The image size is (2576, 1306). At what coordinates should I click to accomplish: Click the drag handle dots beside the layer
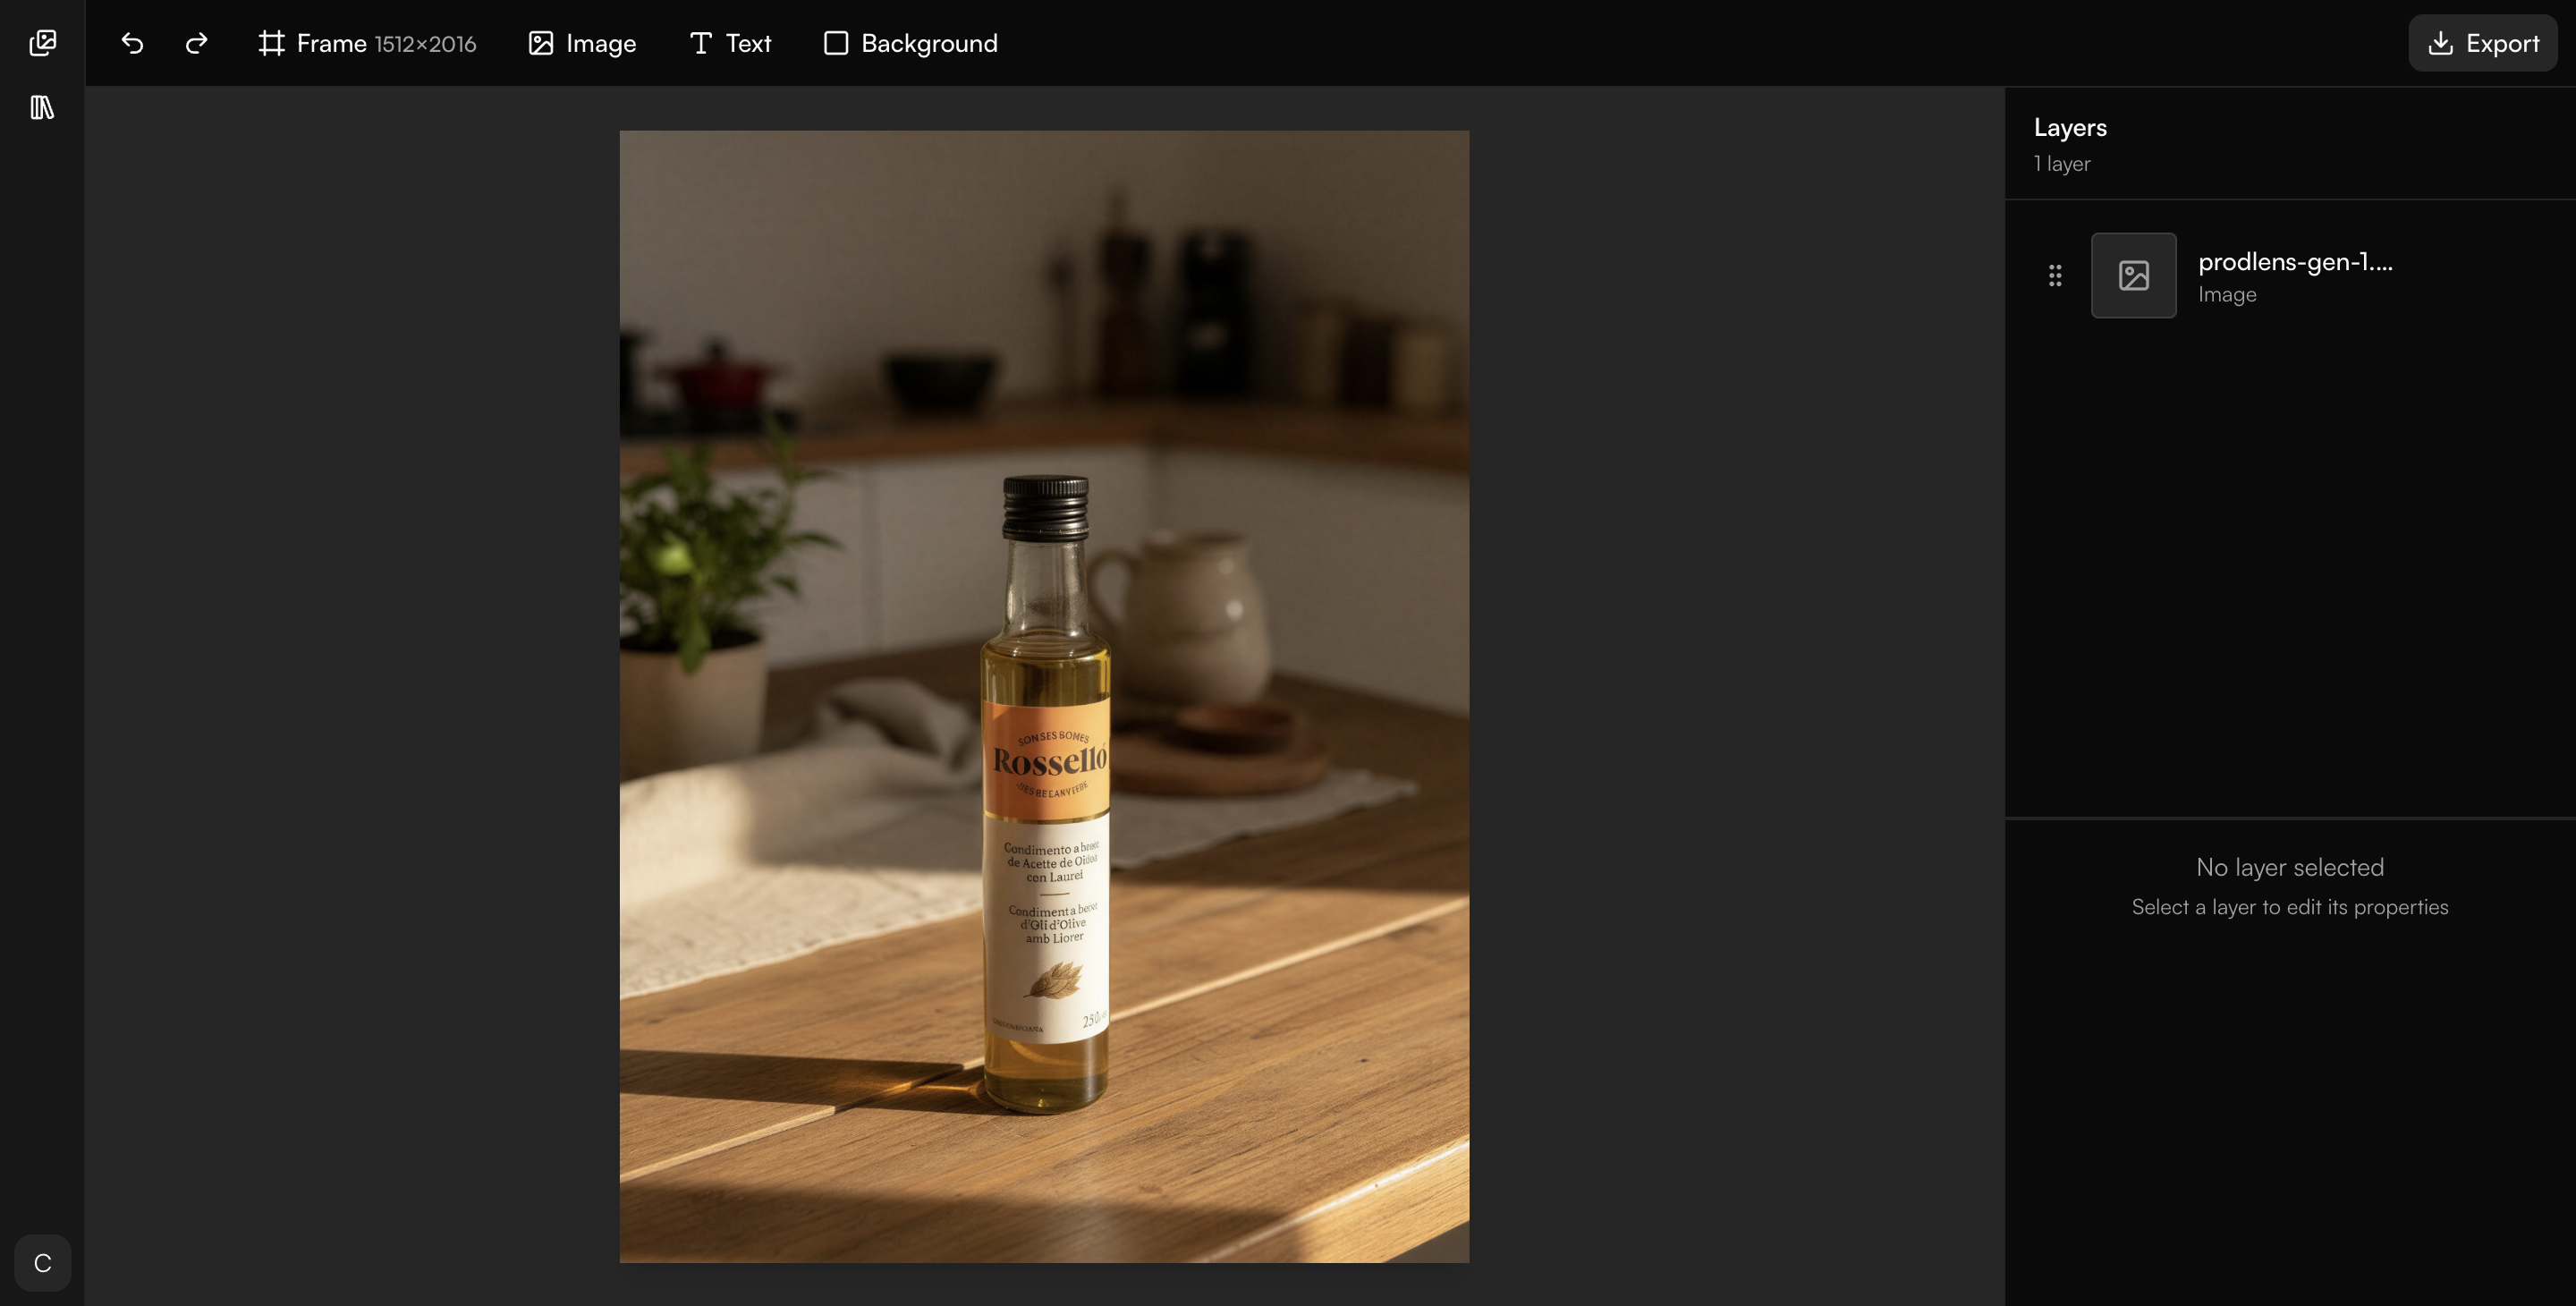2055,275
